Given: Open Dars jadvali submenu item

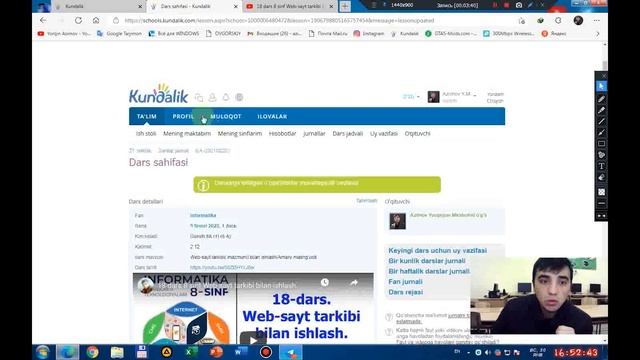Looking at the screenshot, I should (347, 133).
